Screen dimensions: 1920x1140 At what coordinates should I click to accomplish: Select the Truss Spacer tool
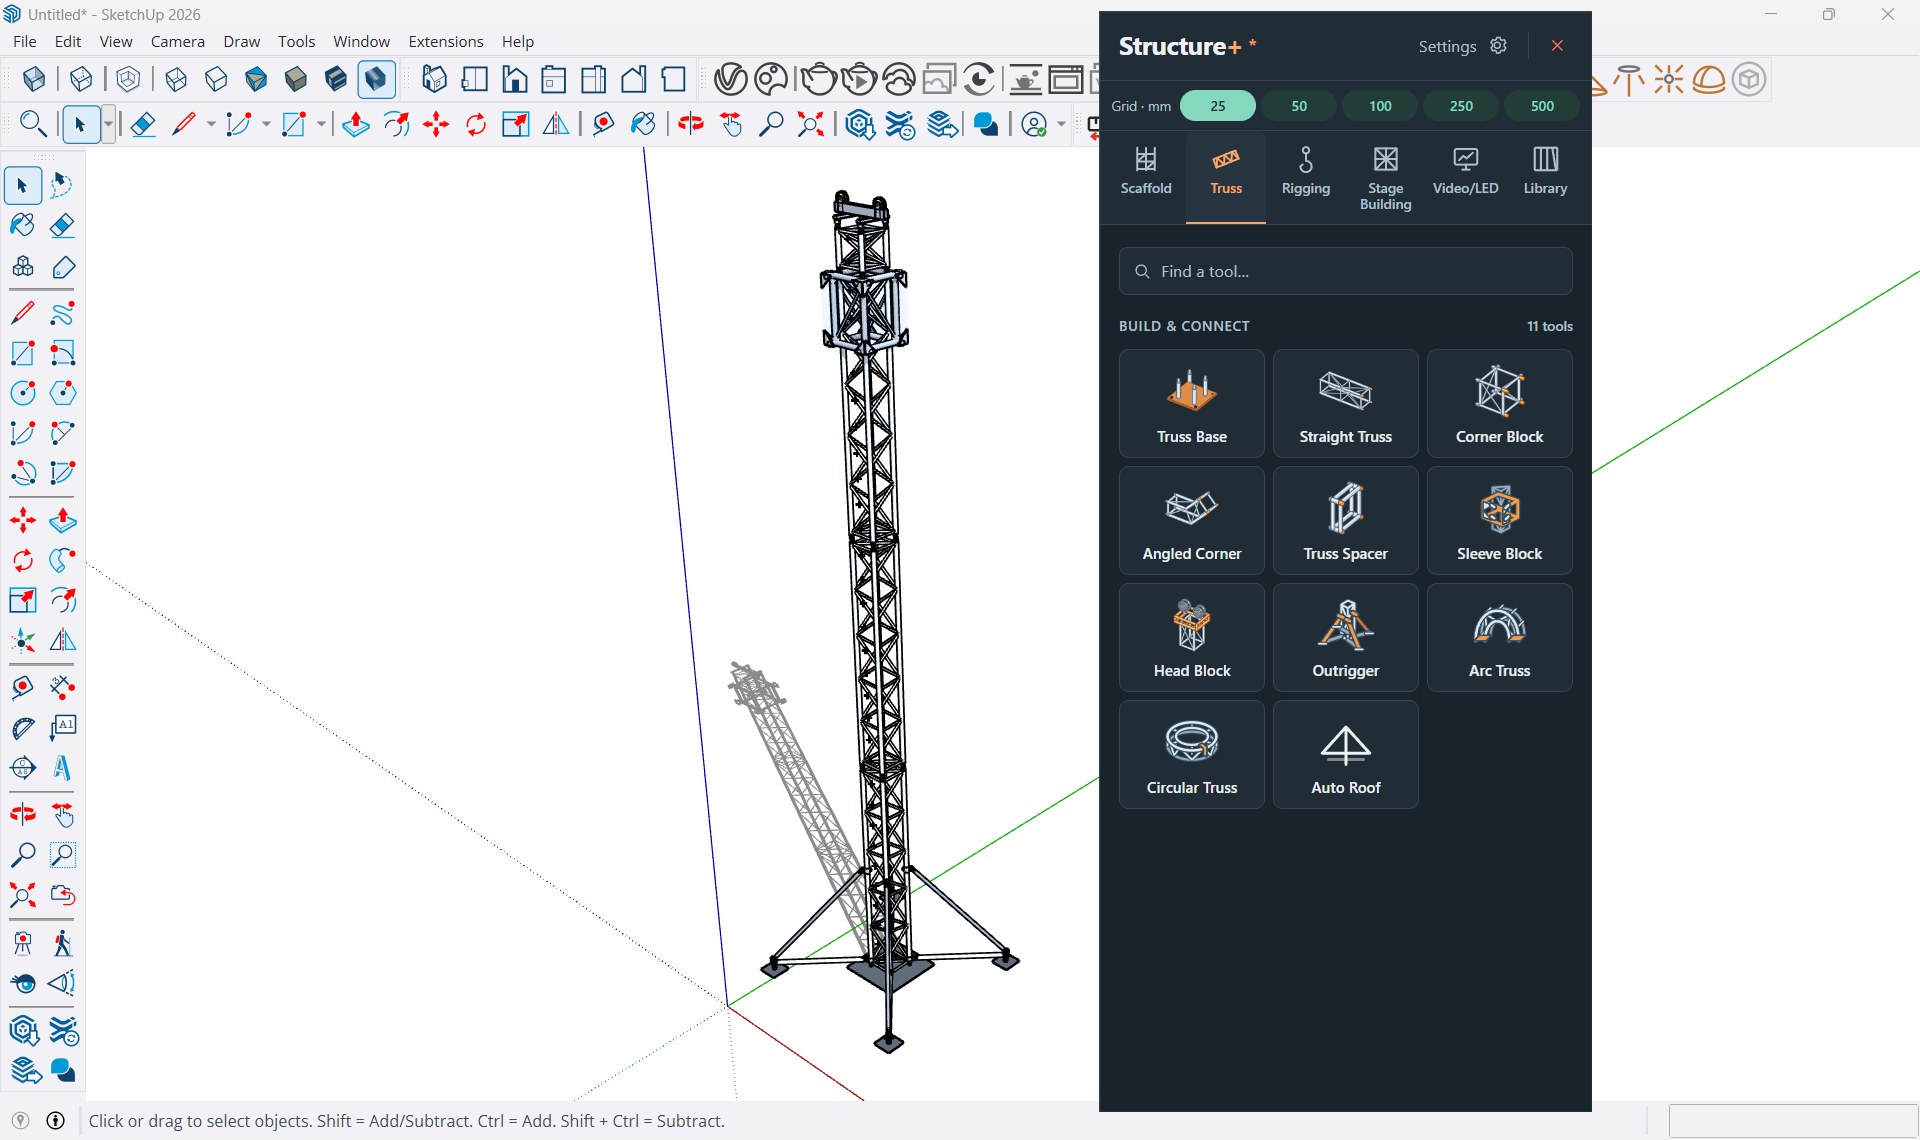pyautogui.click(x=1345, y=520)
